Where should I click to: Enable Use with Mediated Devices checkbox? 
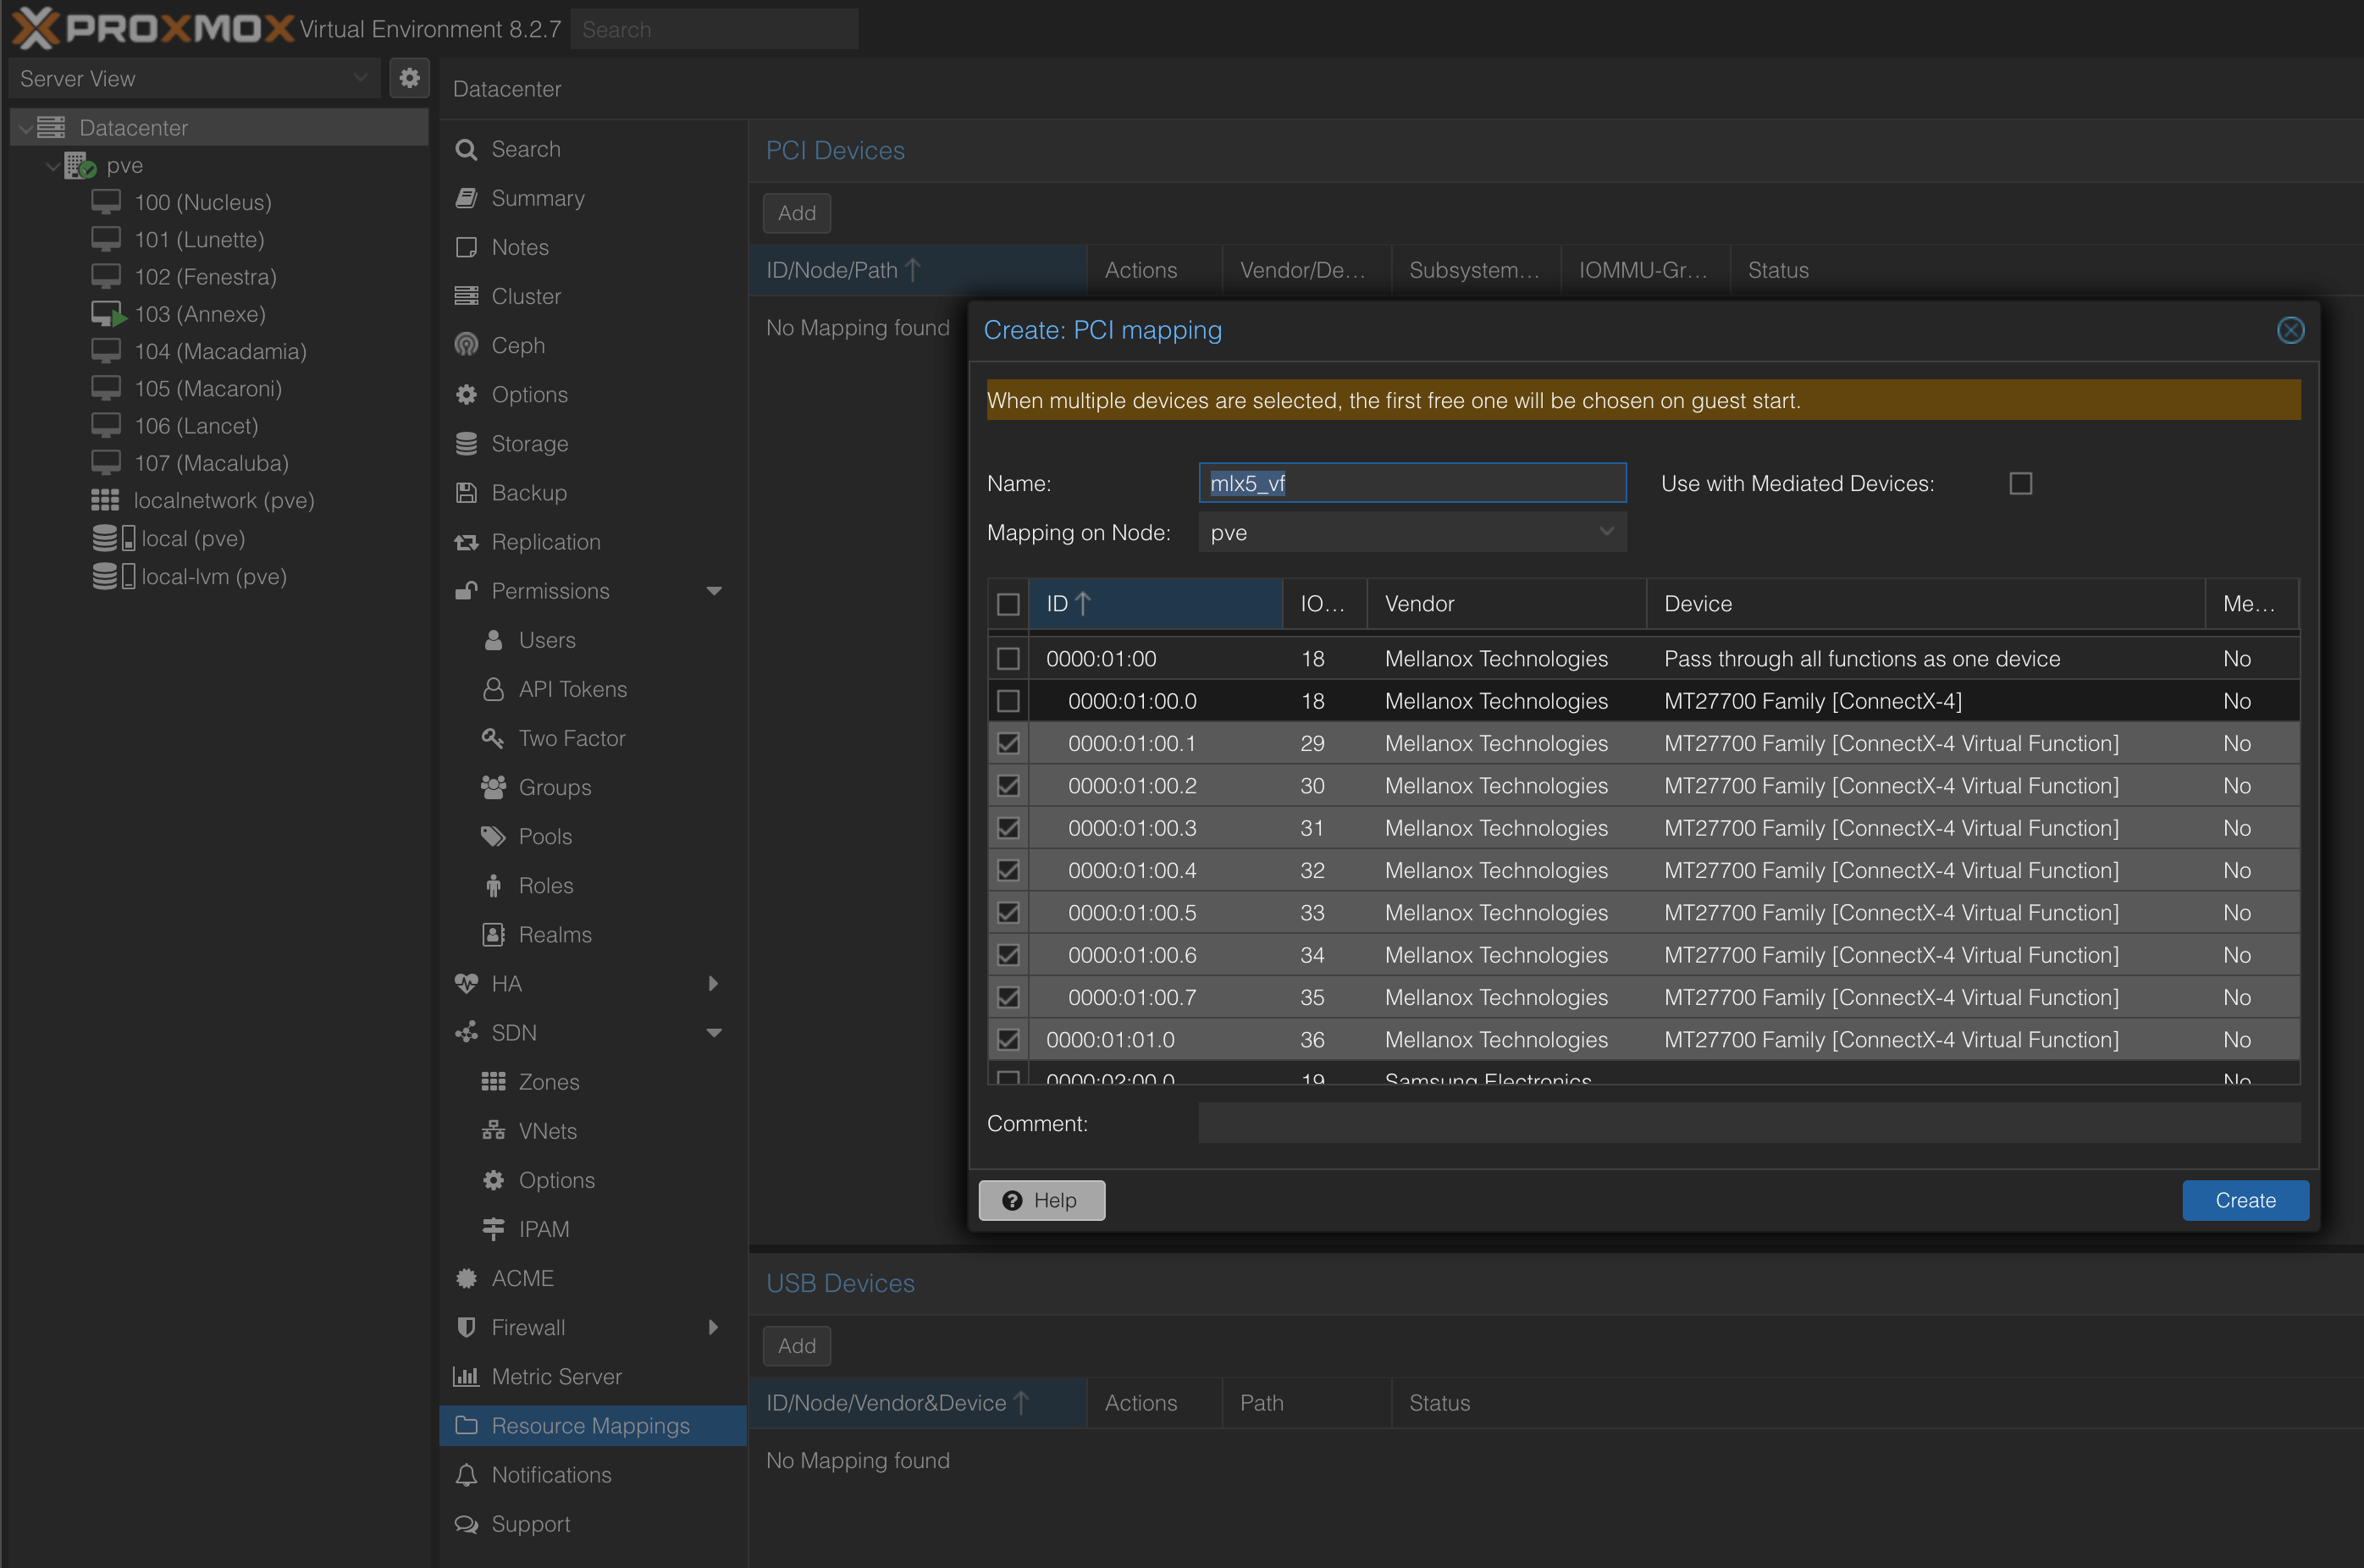(2021, 483)
